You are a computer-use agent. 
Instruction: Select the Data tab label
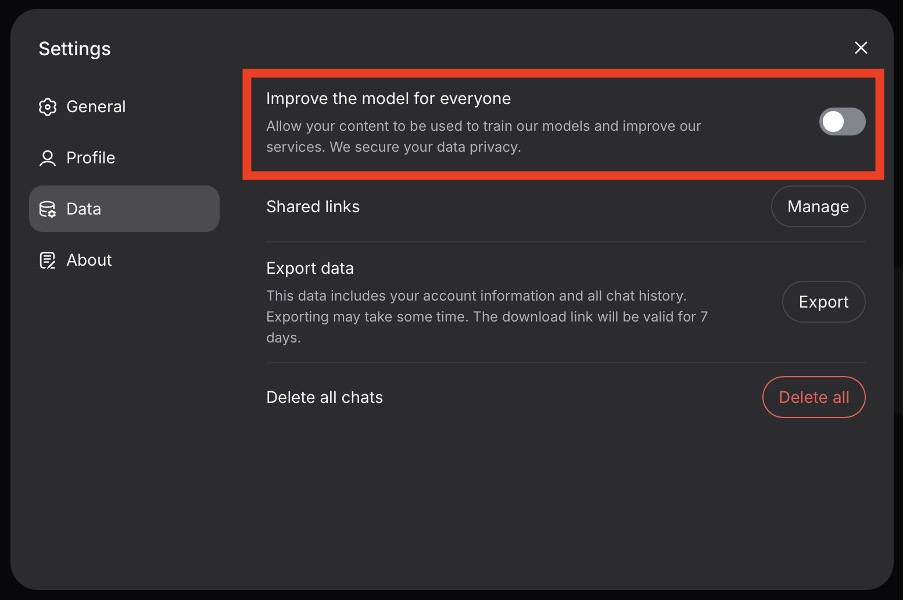(84, 209)
